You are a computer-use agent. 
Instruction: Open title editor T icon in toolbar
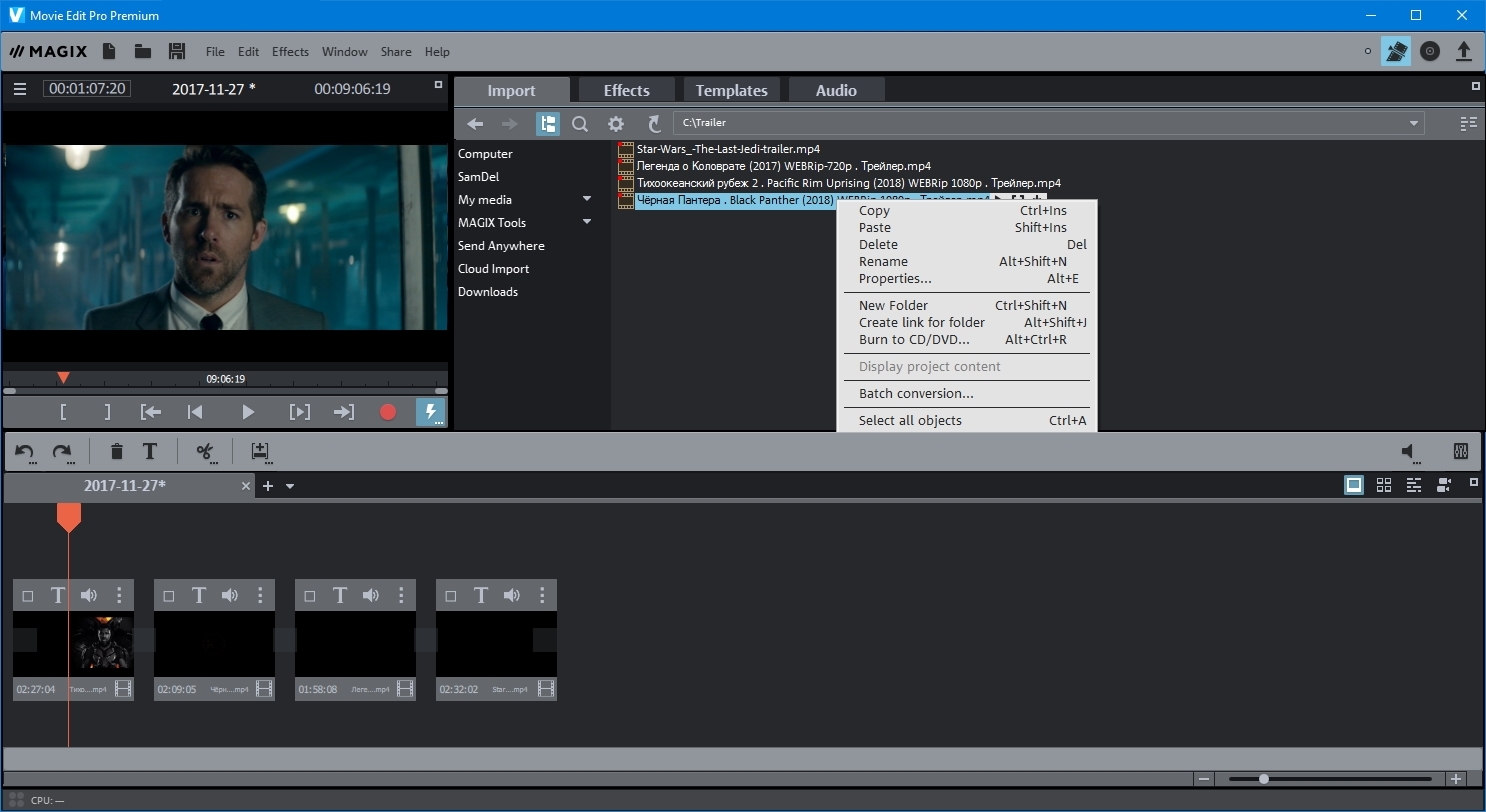[150, 452]
